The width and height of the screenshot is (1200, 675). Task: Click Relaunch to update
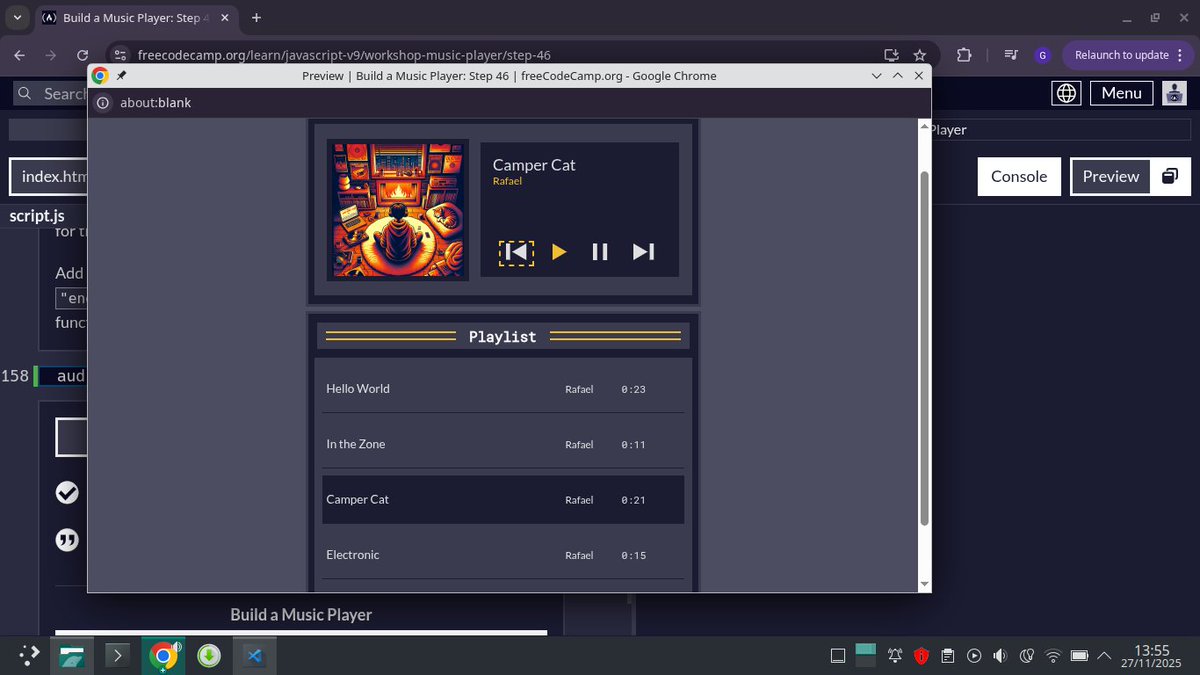coord(1122,55)
